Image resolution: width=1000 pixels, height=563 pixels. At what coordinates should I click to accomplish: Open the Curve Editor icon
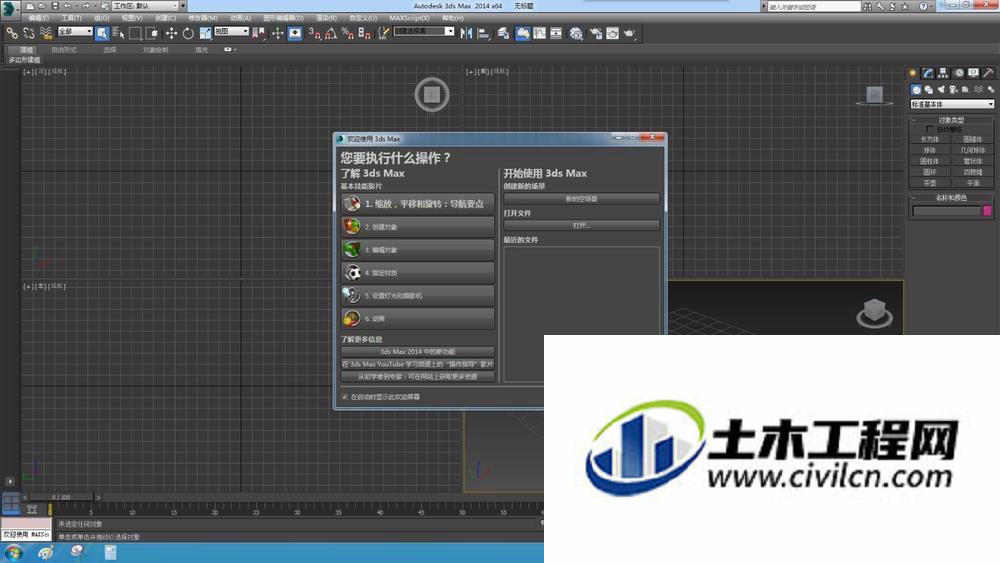(x=540, y=33)
